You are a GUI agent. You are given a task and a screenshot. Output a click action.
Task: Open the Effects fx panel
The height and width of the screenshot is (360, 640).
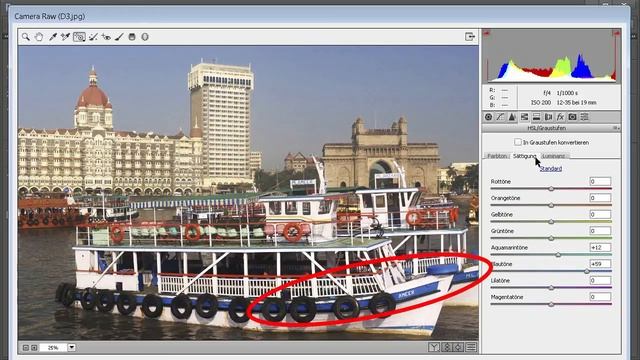pyautogui.click(x=560, y=117)
